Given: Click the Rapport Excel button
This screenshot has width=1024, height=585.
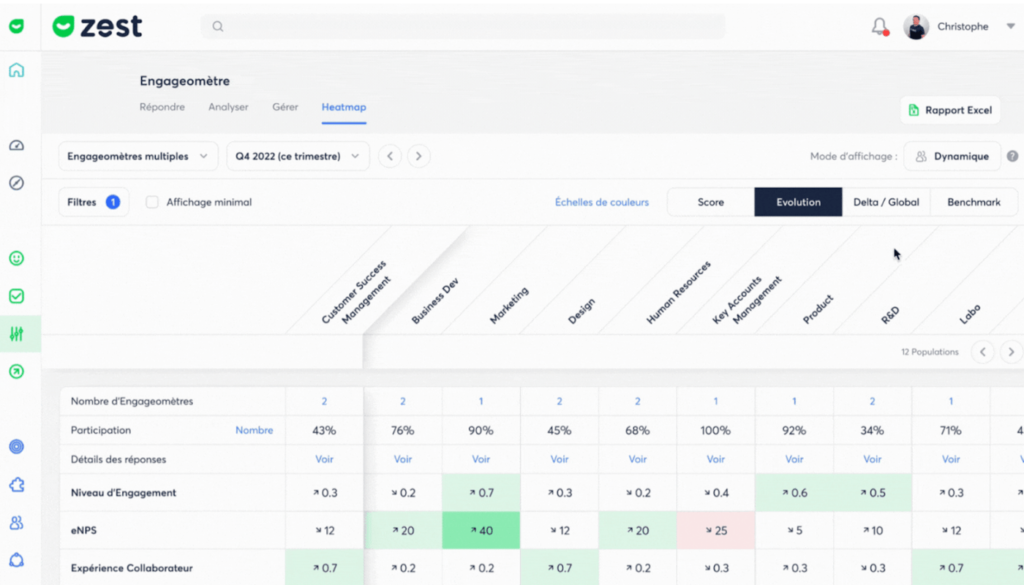Looking at the screenshot, I should point(950,110).
